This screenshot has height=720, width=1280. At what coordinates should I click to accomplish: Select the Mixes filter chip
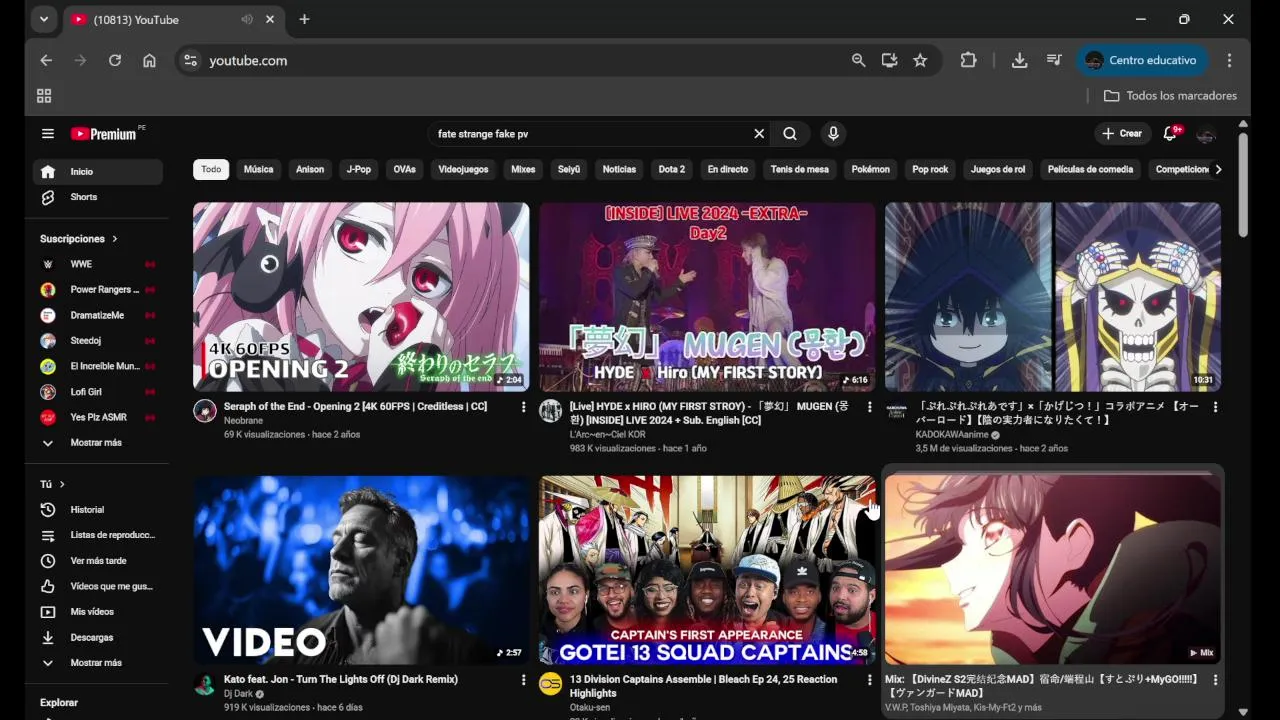pos(523,170)
